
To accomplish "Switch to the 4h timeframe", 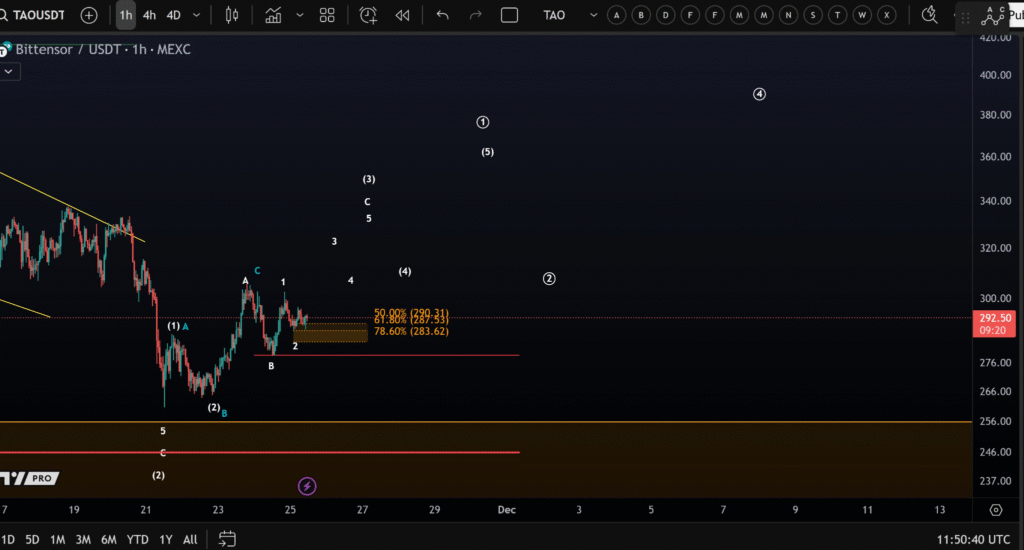I will click(149, 15).
